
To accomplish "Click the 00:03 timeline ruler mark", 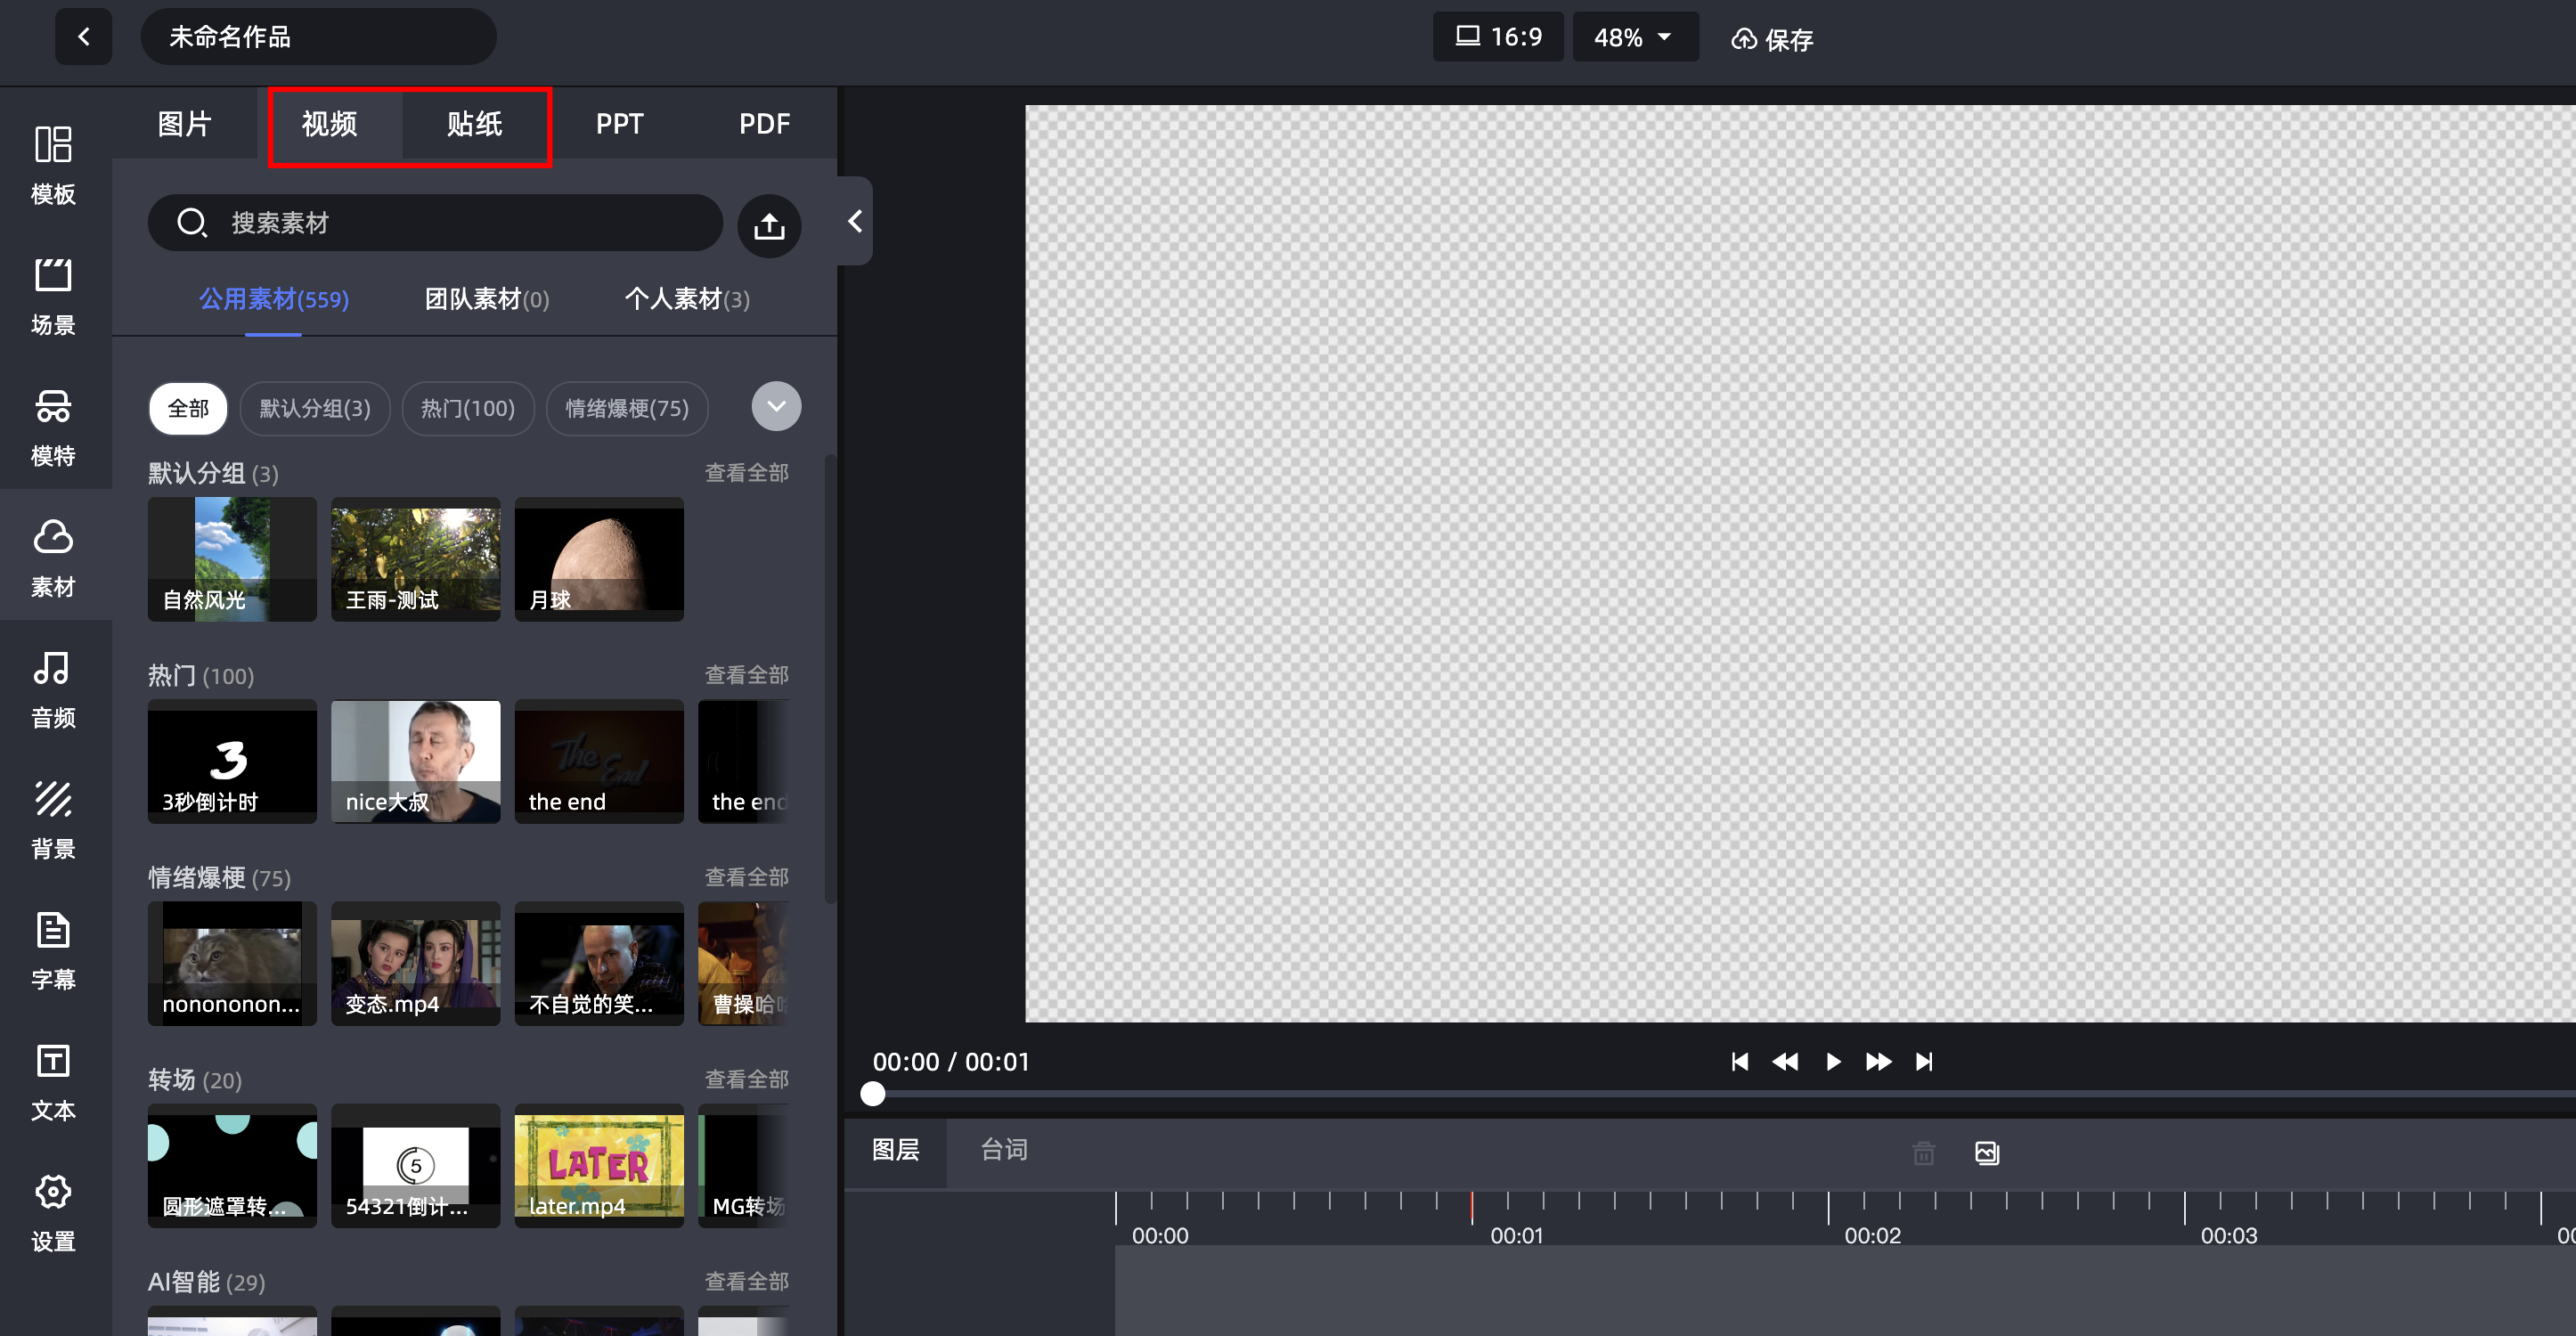I will [2228, 1235].
